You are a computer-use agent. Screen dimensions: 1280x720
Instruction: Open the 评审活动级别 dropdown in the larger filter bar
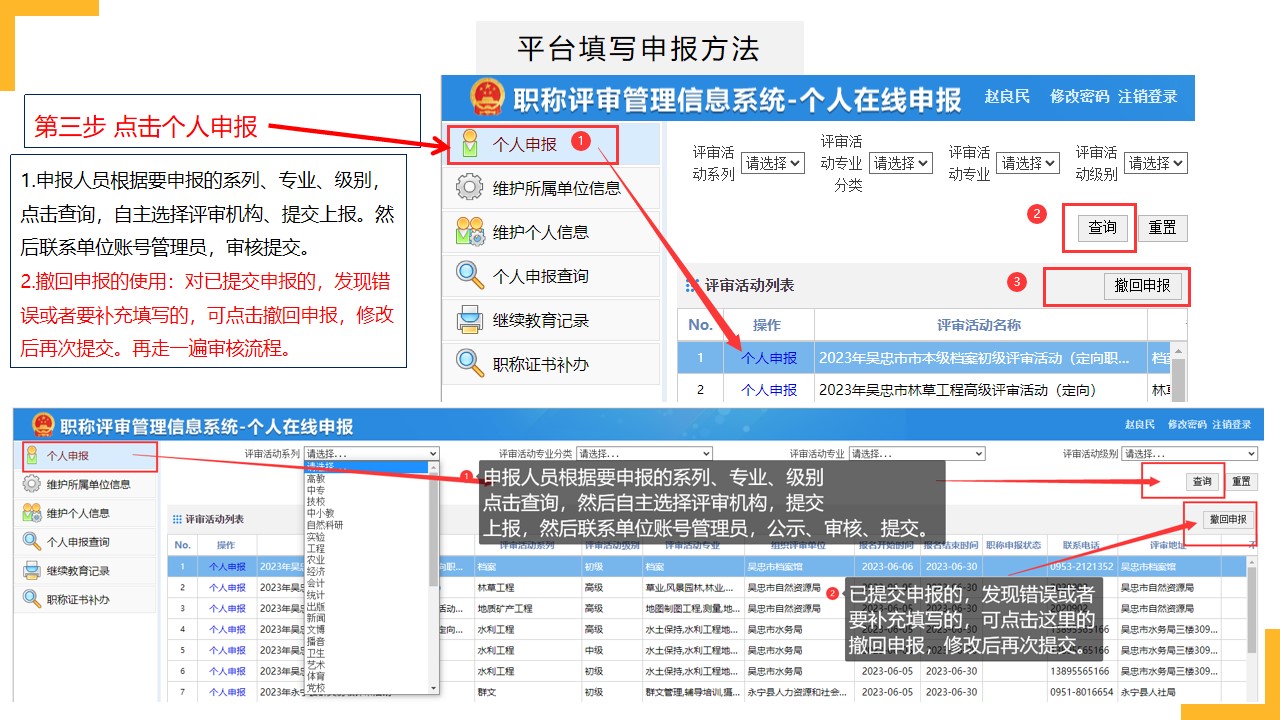[x=1155, y=163]
